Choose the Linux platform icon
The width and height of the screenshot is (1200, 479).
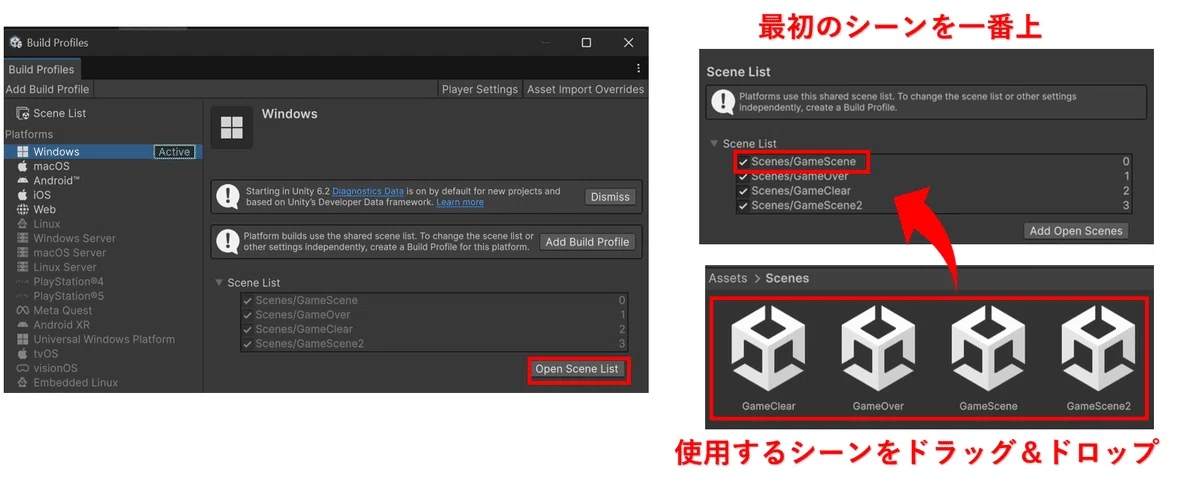coord(23,224)
